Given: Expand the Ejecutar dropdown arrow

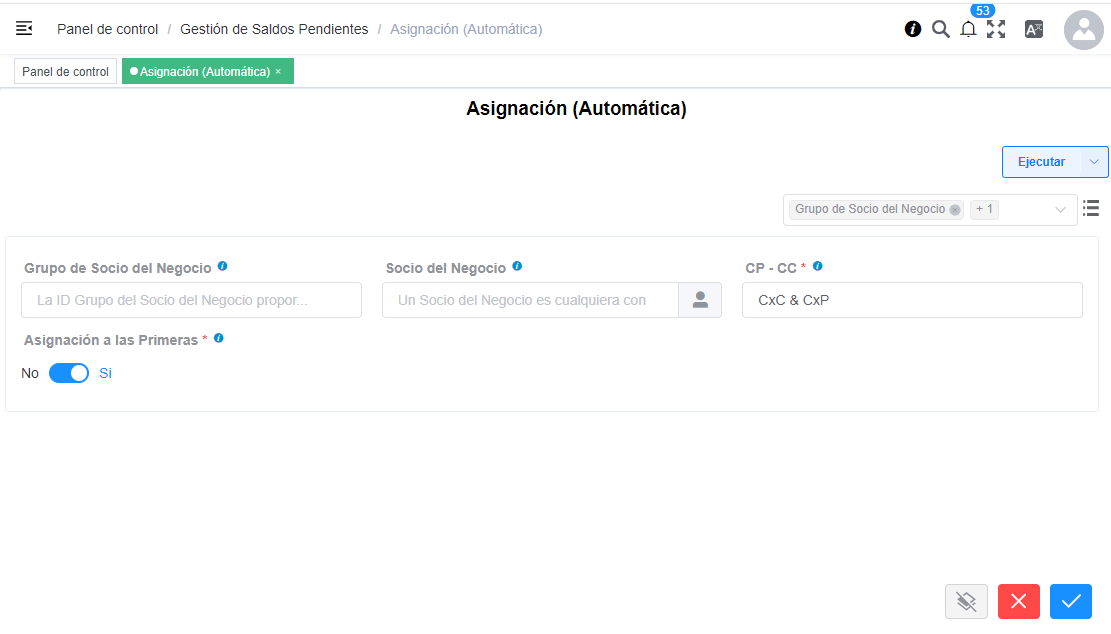Looking at the screenshot, I should tap(1093, 161).
